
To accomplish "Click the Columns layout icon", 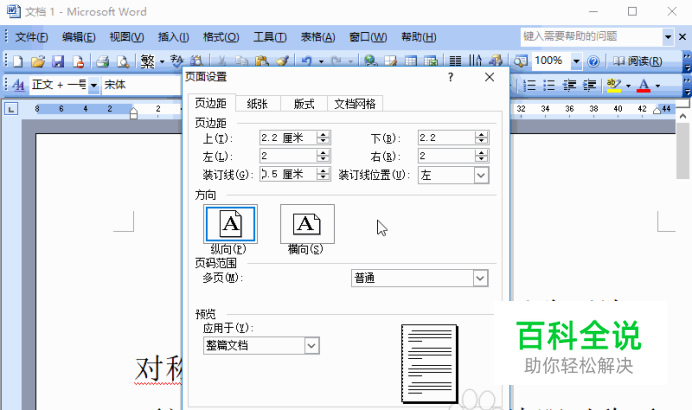I will (455, 61).
